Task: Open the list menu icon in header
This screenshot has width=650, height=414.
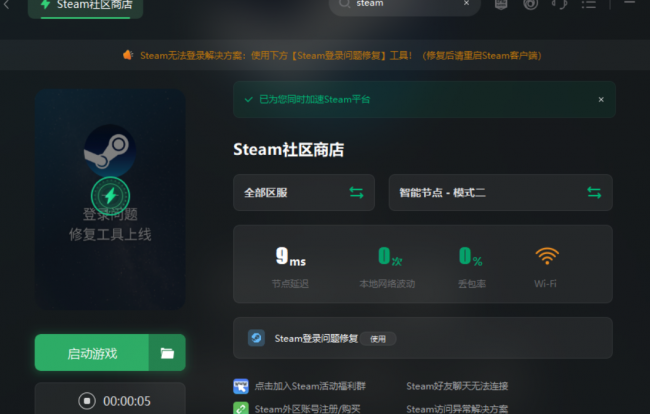Action: pos(589,5)
